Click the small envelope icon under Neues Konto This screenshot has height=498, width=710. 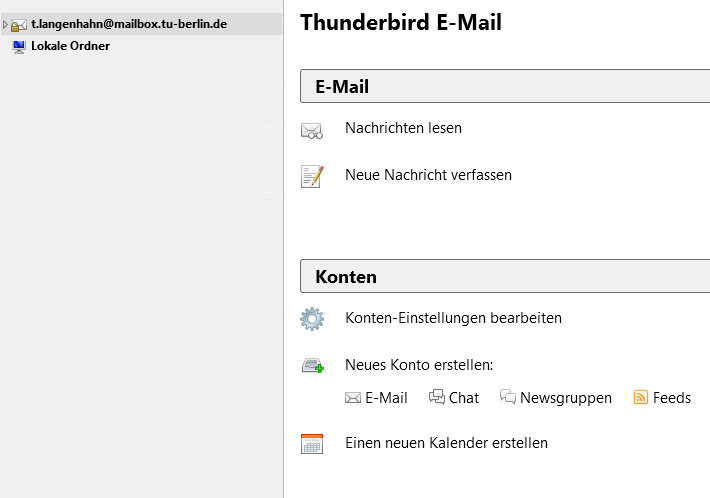352,398
